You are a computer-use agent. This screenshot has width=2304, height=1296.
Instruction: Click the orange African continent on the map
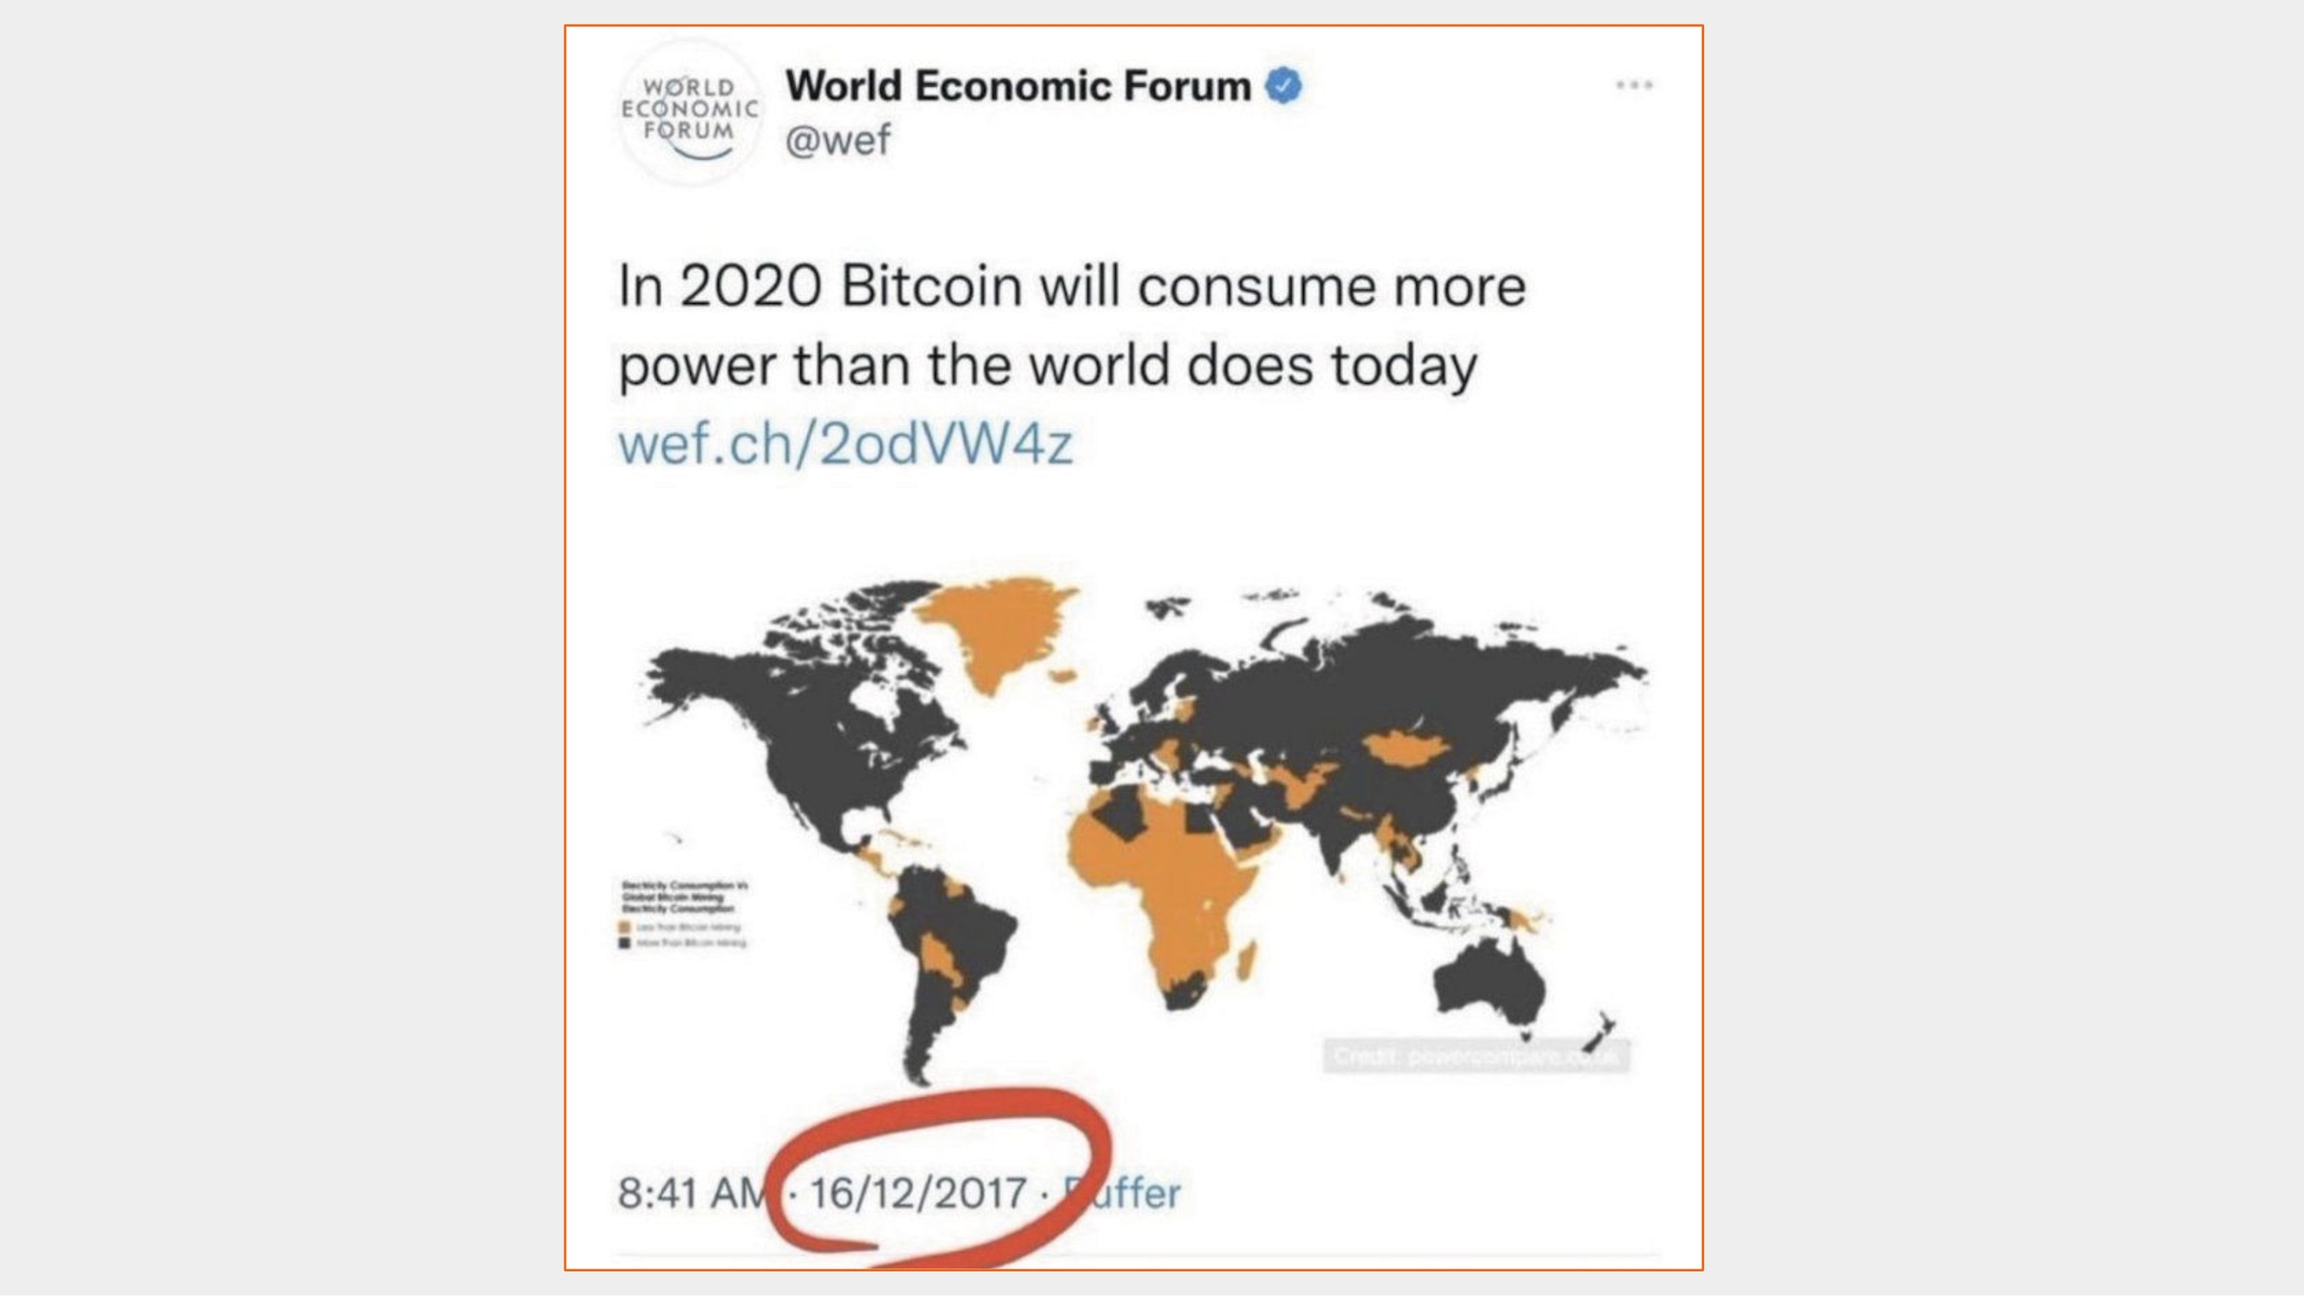coord(1170,880)
